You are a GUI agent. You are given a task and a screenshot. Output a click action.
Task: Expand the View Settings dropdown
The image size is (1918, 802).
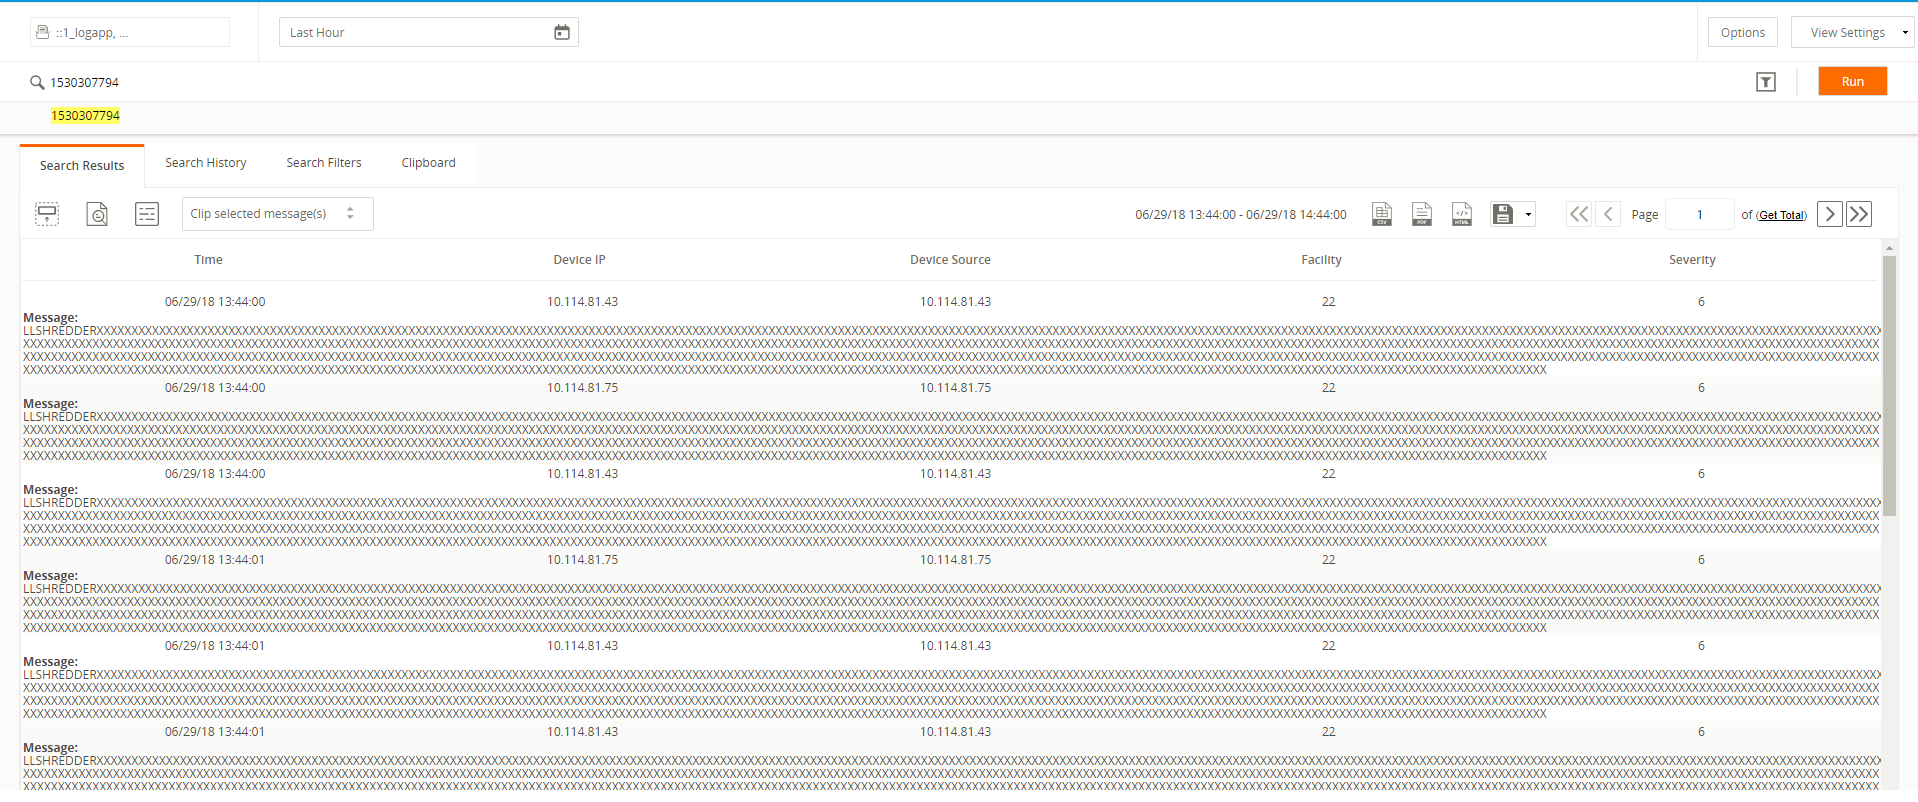(x=1853, y=33)
